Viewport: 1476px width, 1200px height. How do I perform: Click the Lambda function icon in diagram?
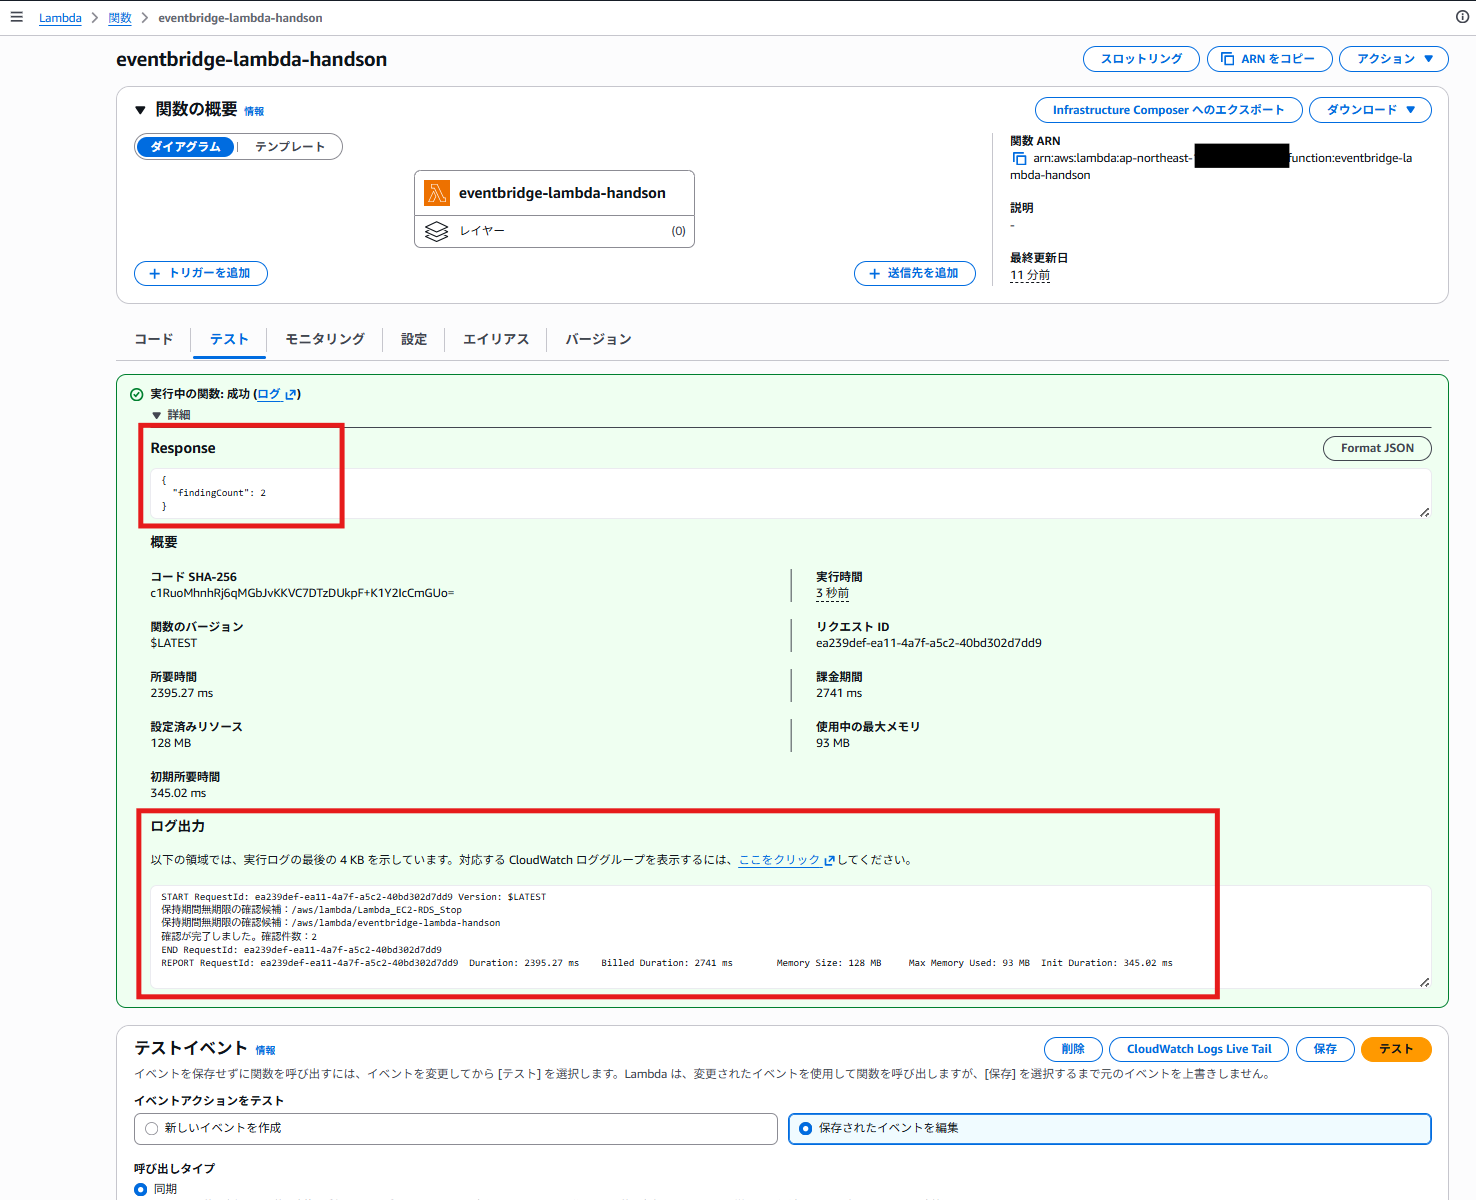437,193
